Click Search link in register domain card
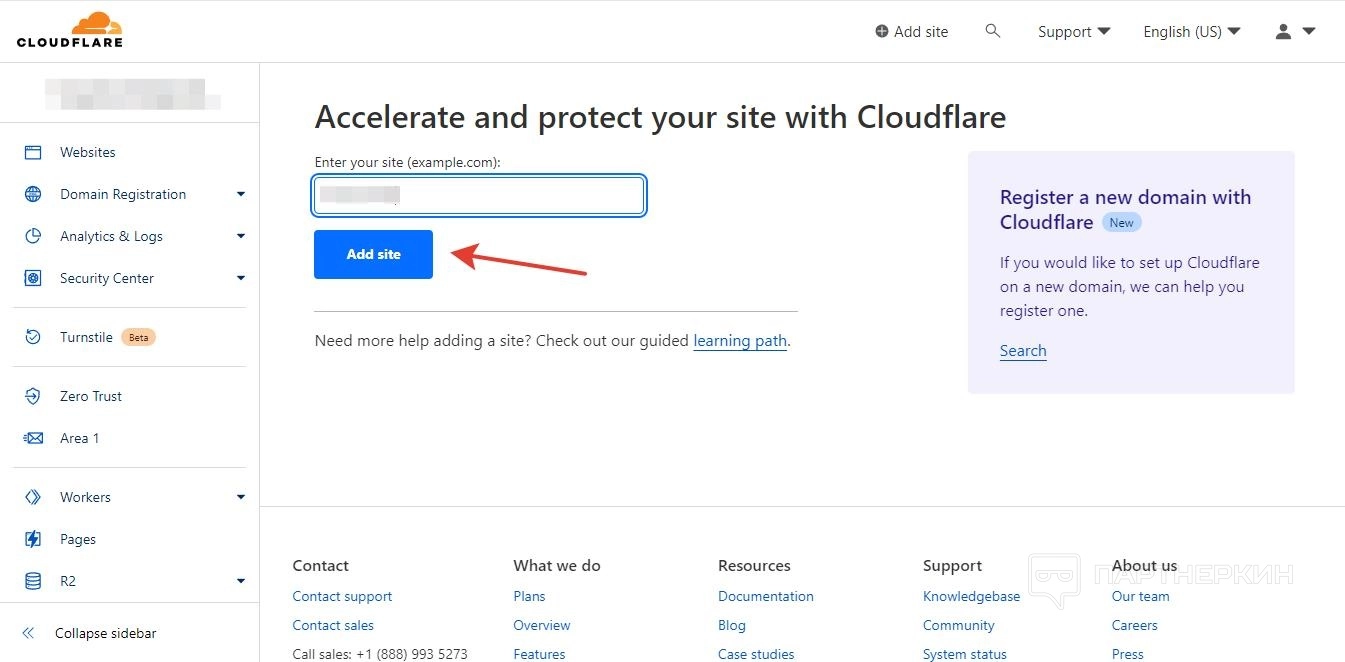The height and width of the screenshot is (662, 1345). pos(1023,351)
